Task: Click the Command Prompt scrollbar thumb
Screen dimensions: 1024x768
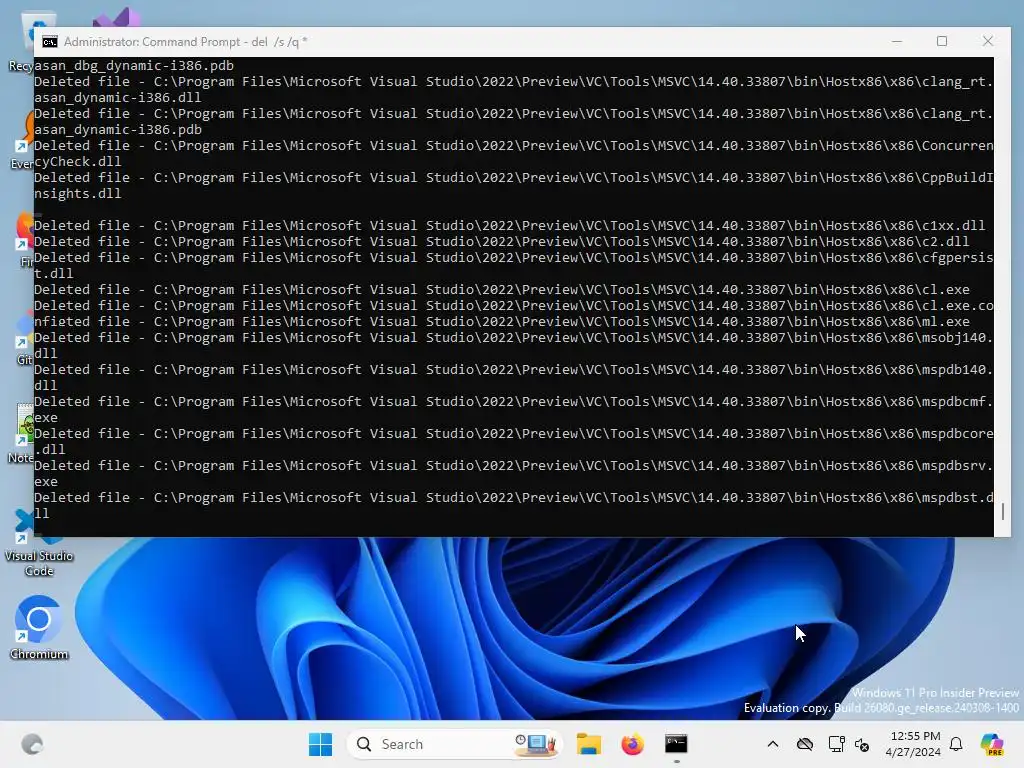Action: (x=1002, y=511)
